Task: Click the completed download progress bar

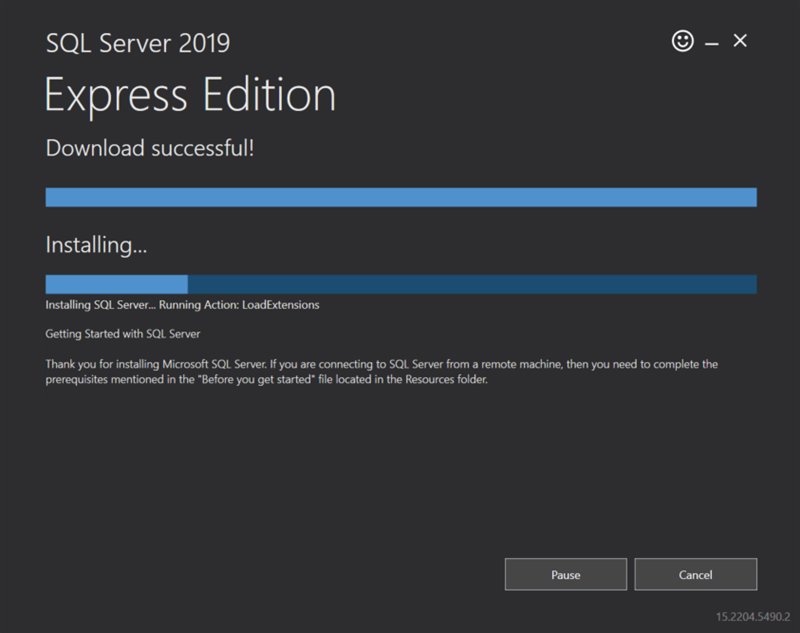Action: tap(400, 197)
